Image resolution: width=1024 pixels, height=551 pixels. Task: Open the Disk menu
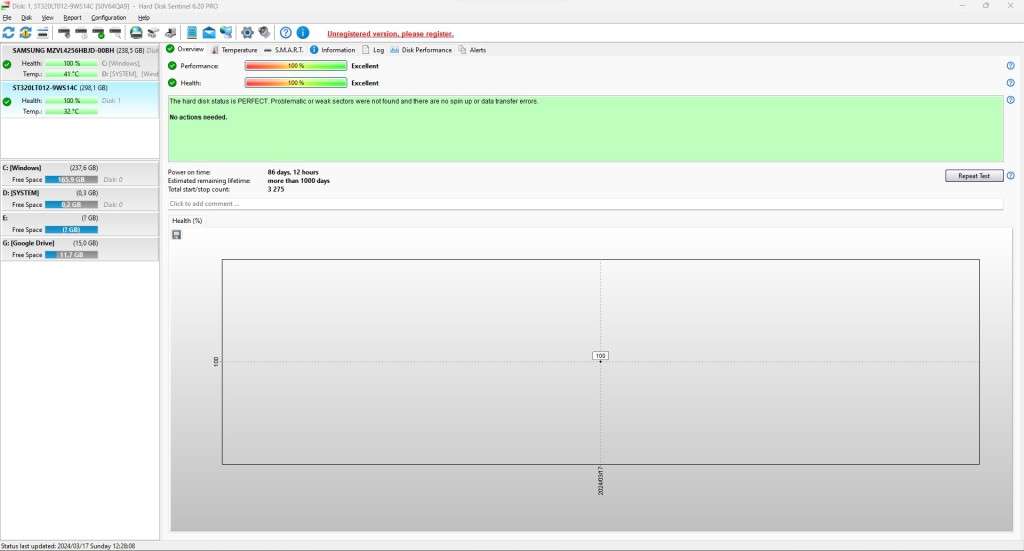tap(27, 18)
